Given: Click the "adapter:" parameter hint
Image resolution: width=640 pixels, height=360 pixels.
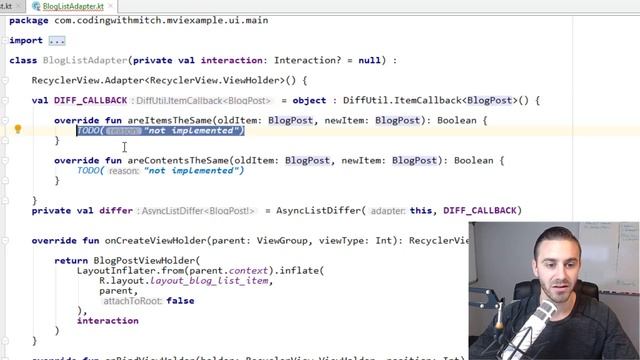Looking at the screenshot, I should pos(388,211).
